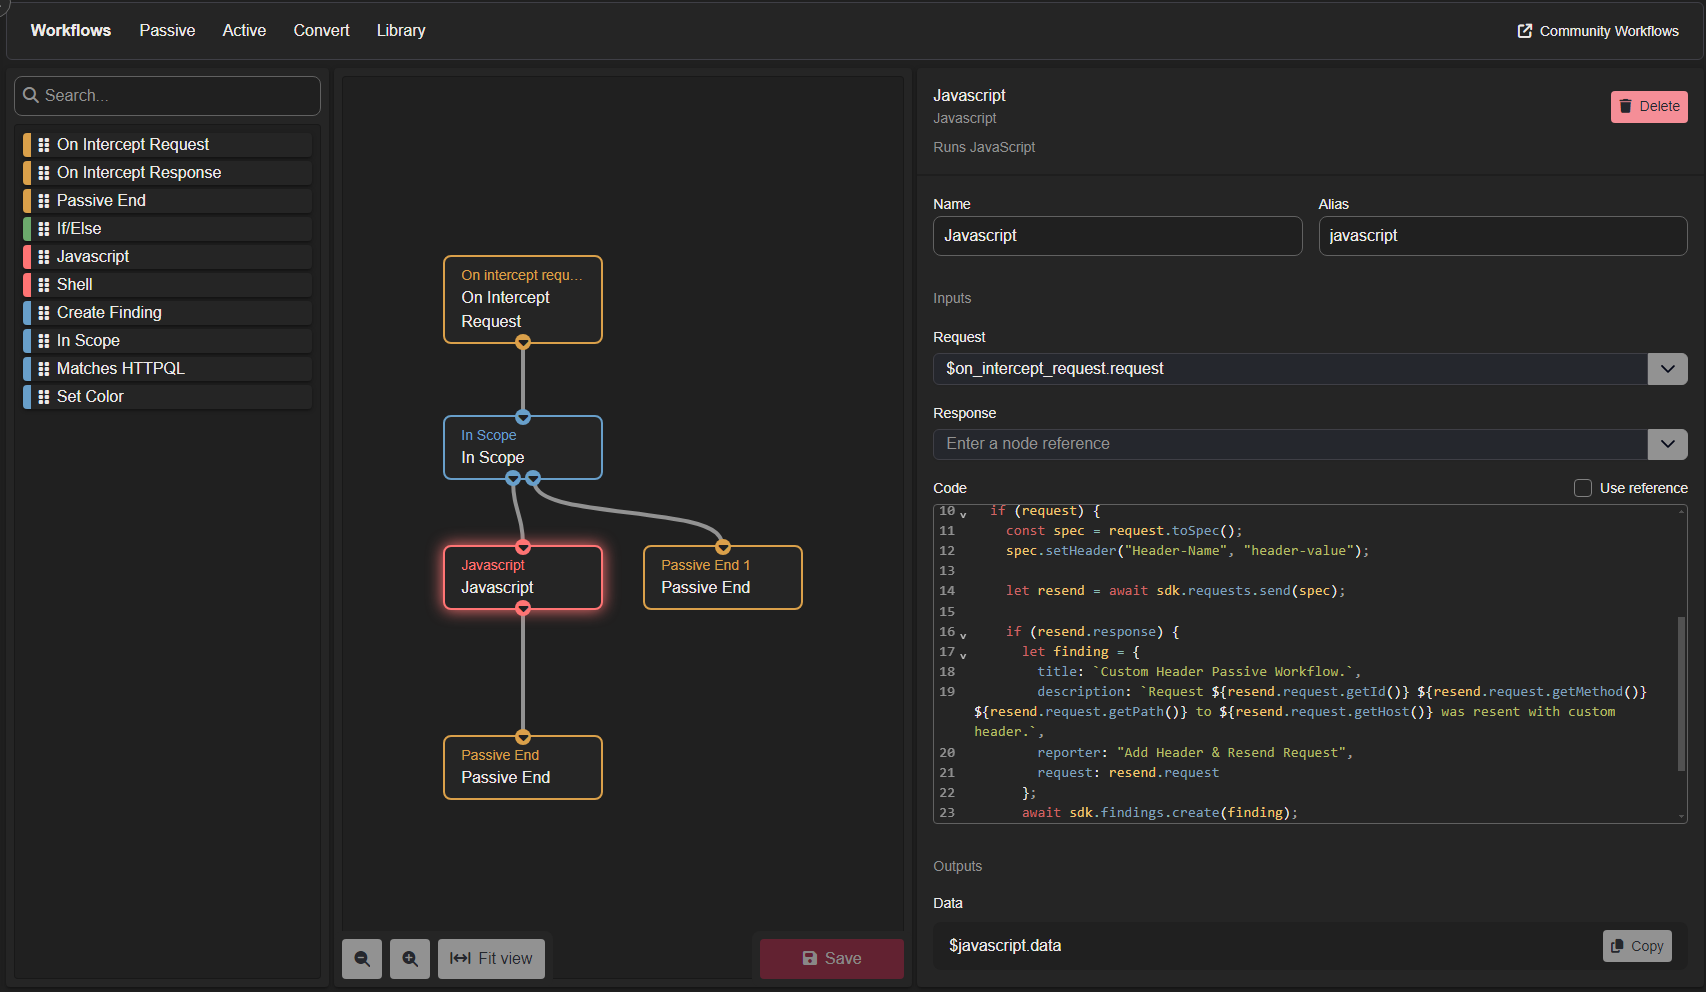Click the zoom out magnifier icon
The image size is (1706, 992).
coord(362,958)
